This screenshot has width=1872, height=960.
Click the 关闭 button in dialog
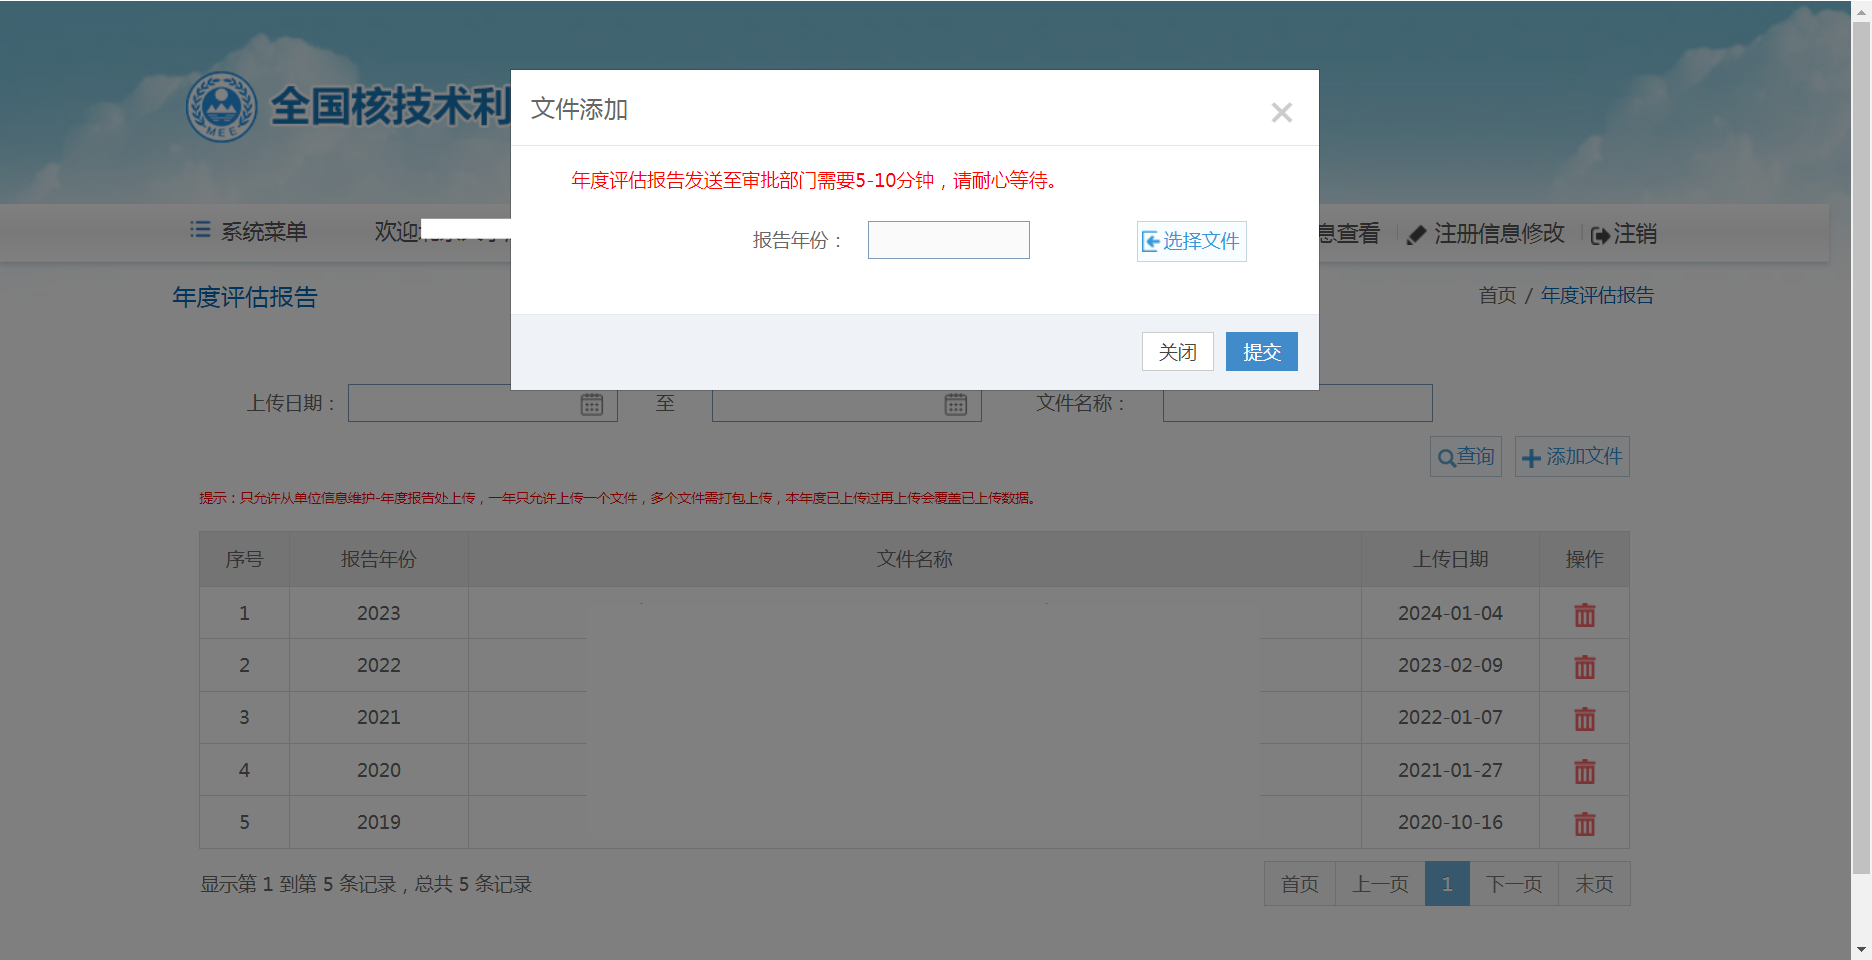[x=1177, y=352]
